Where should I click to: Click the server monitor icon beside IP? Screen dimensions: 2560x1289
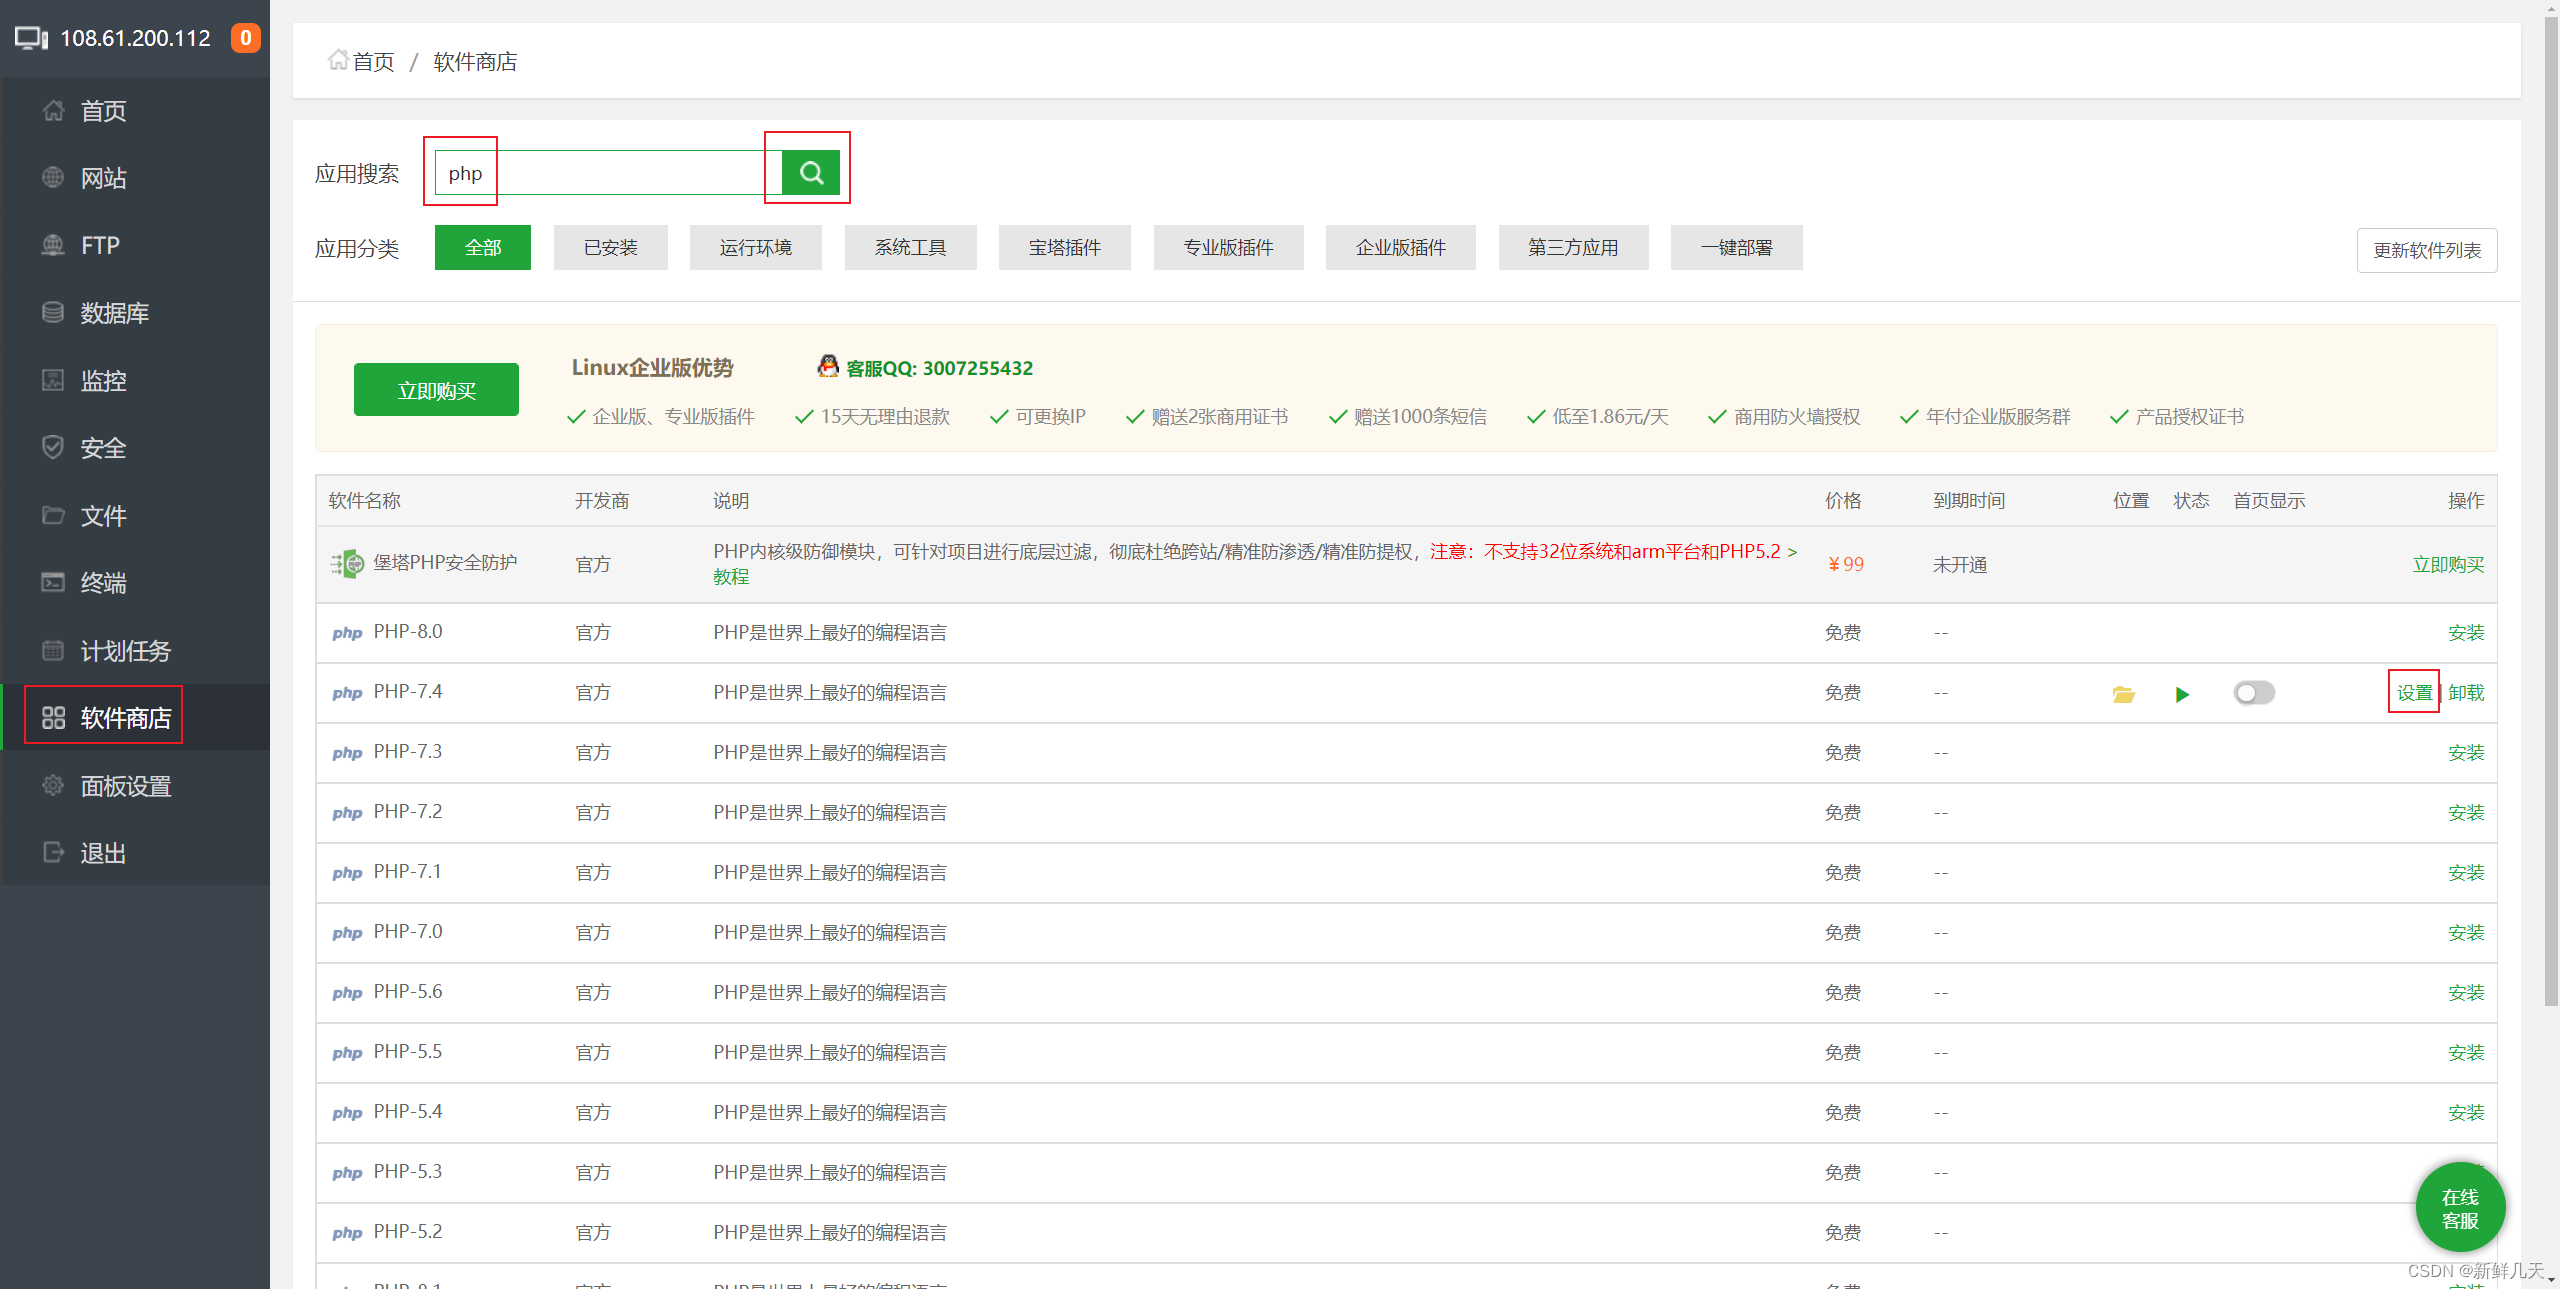(x=31, y=38)
